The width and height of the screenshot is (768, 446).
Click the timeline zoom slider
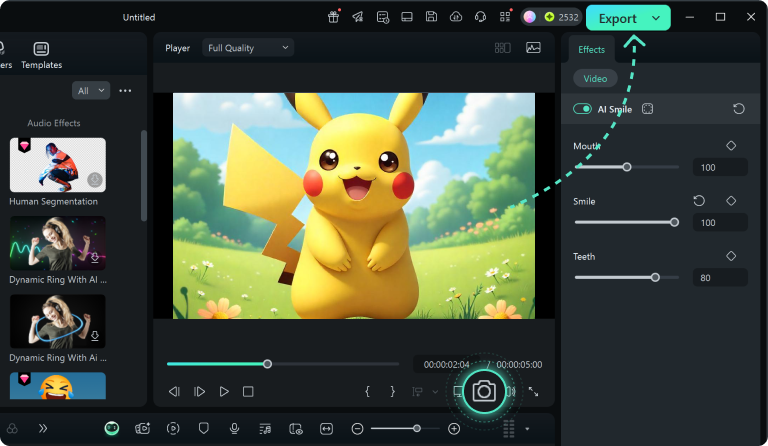[x=406, y=429]
